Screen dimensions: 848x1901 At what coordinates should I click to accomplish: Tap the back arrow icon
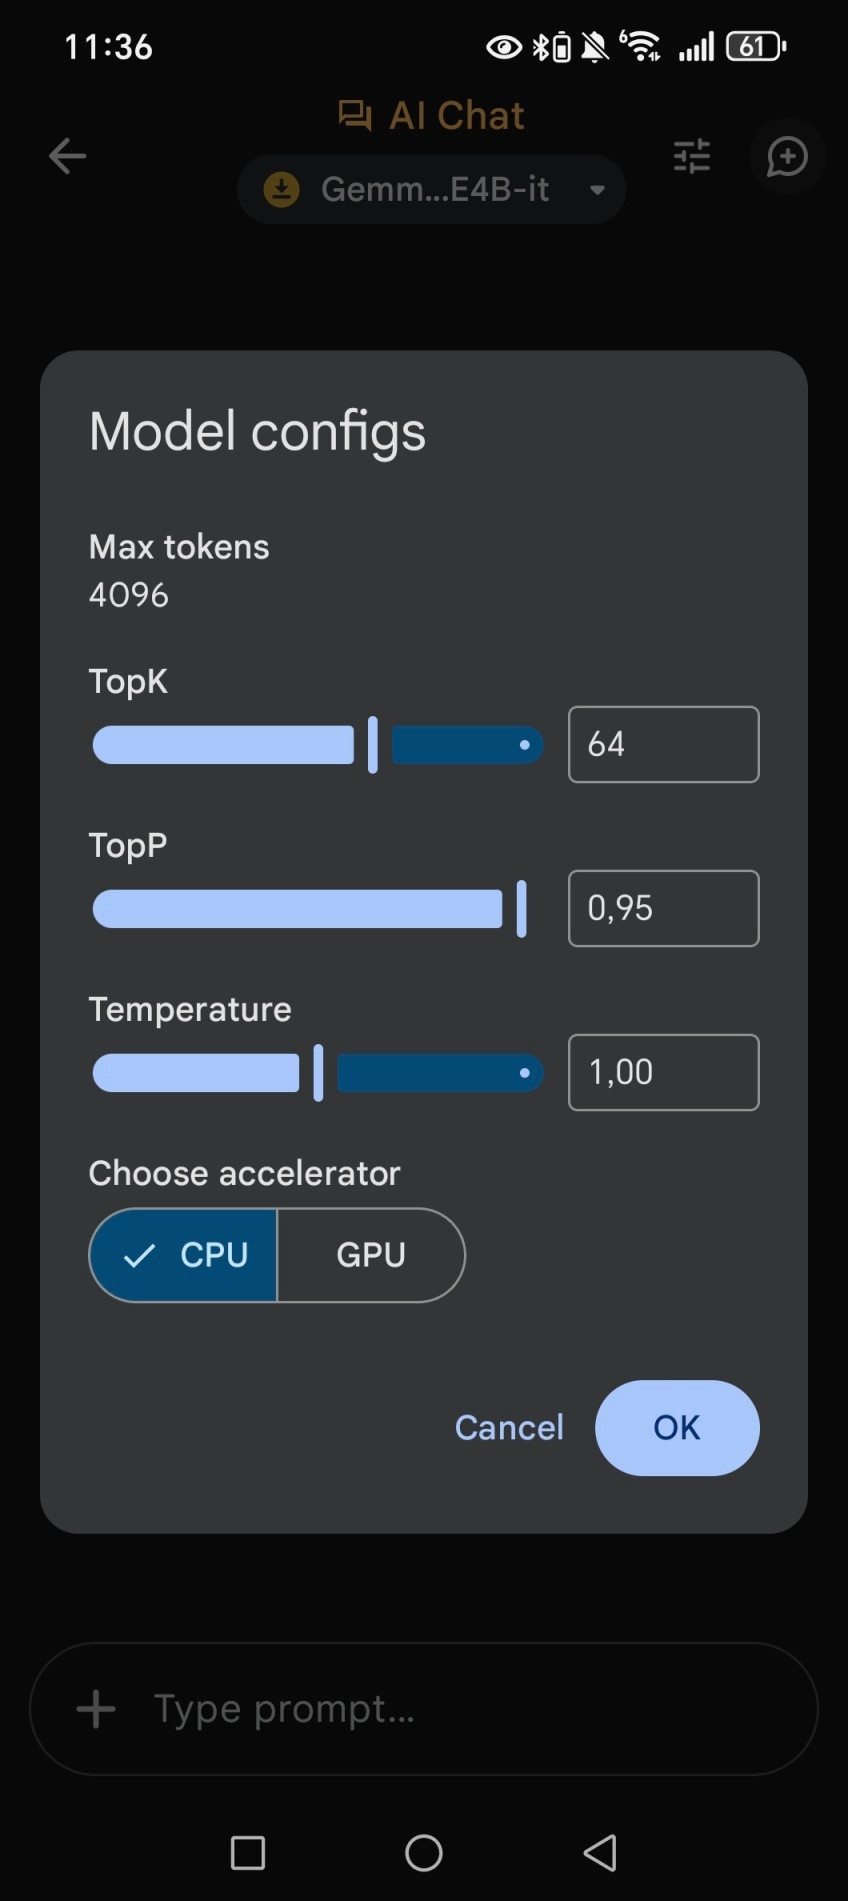pyautogui.click(x=67, y=156)
